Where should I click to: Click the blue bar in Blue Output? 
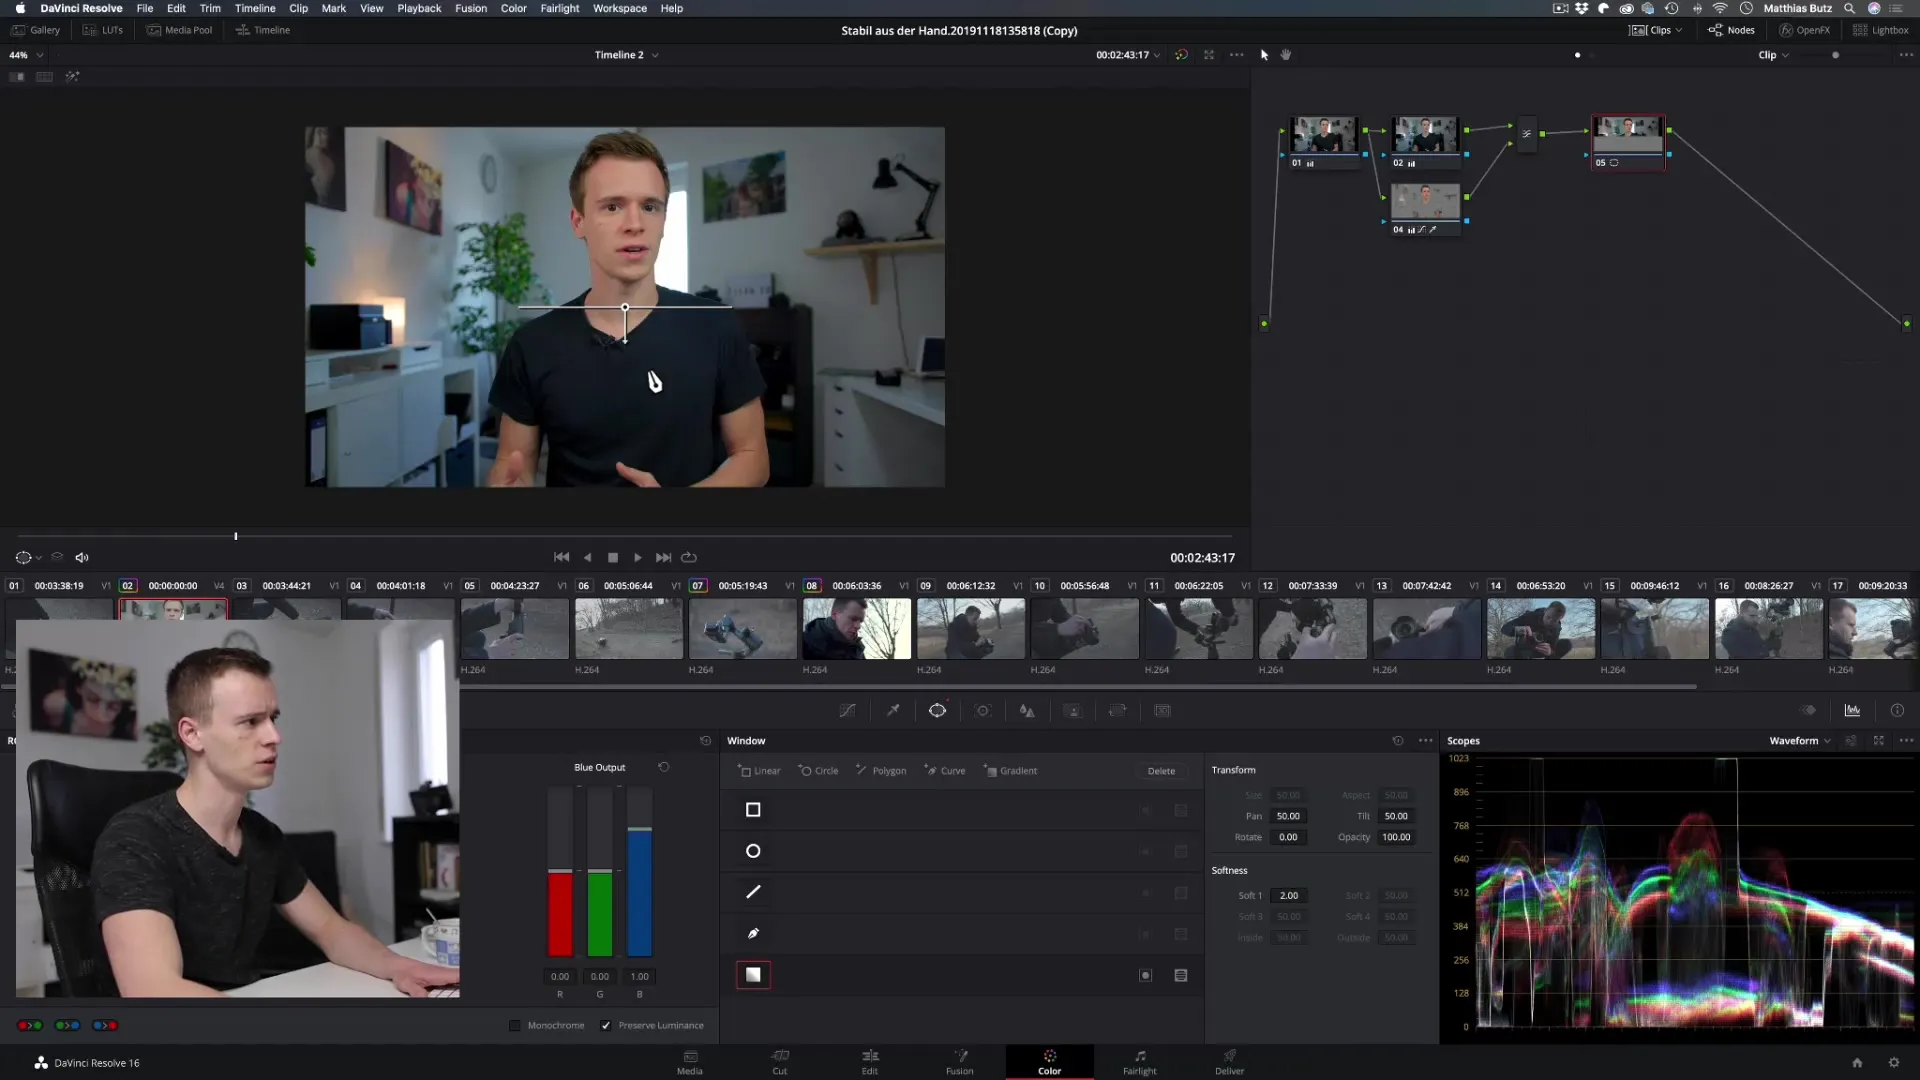click(x=640, y=891)
